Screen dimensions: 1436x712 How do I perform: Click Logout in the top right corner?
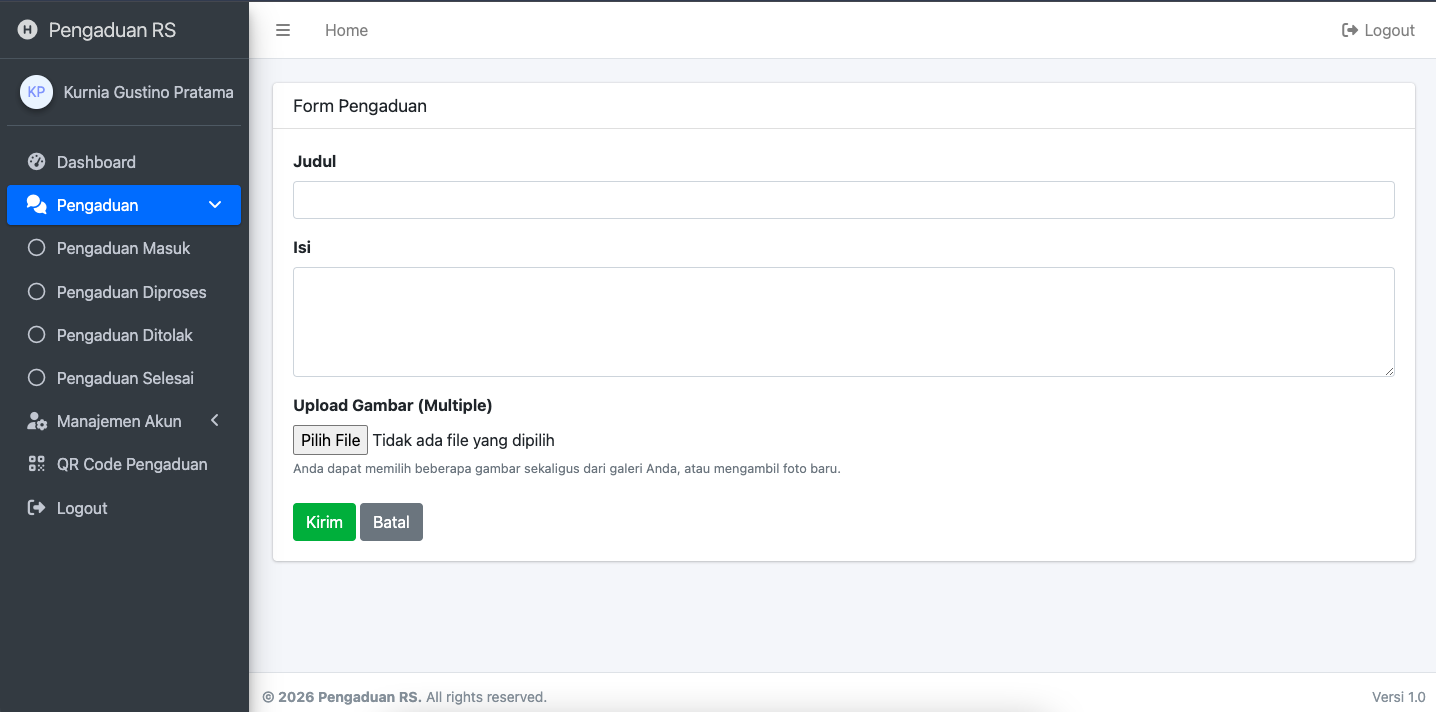(1378, 30)
